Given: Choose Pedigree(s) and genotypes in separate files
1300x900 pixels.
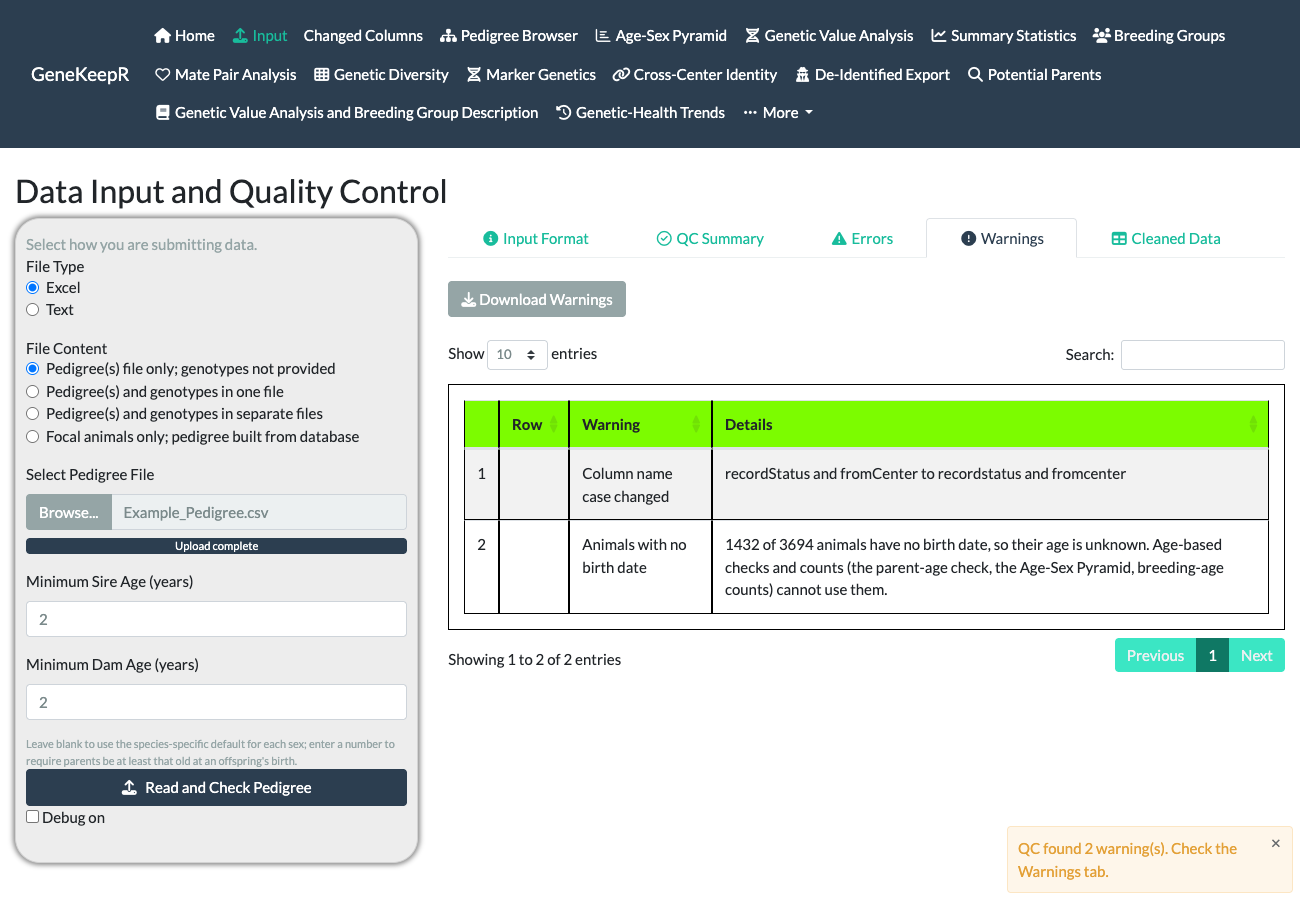Looking at the screenshot, I should pos(33,414).
